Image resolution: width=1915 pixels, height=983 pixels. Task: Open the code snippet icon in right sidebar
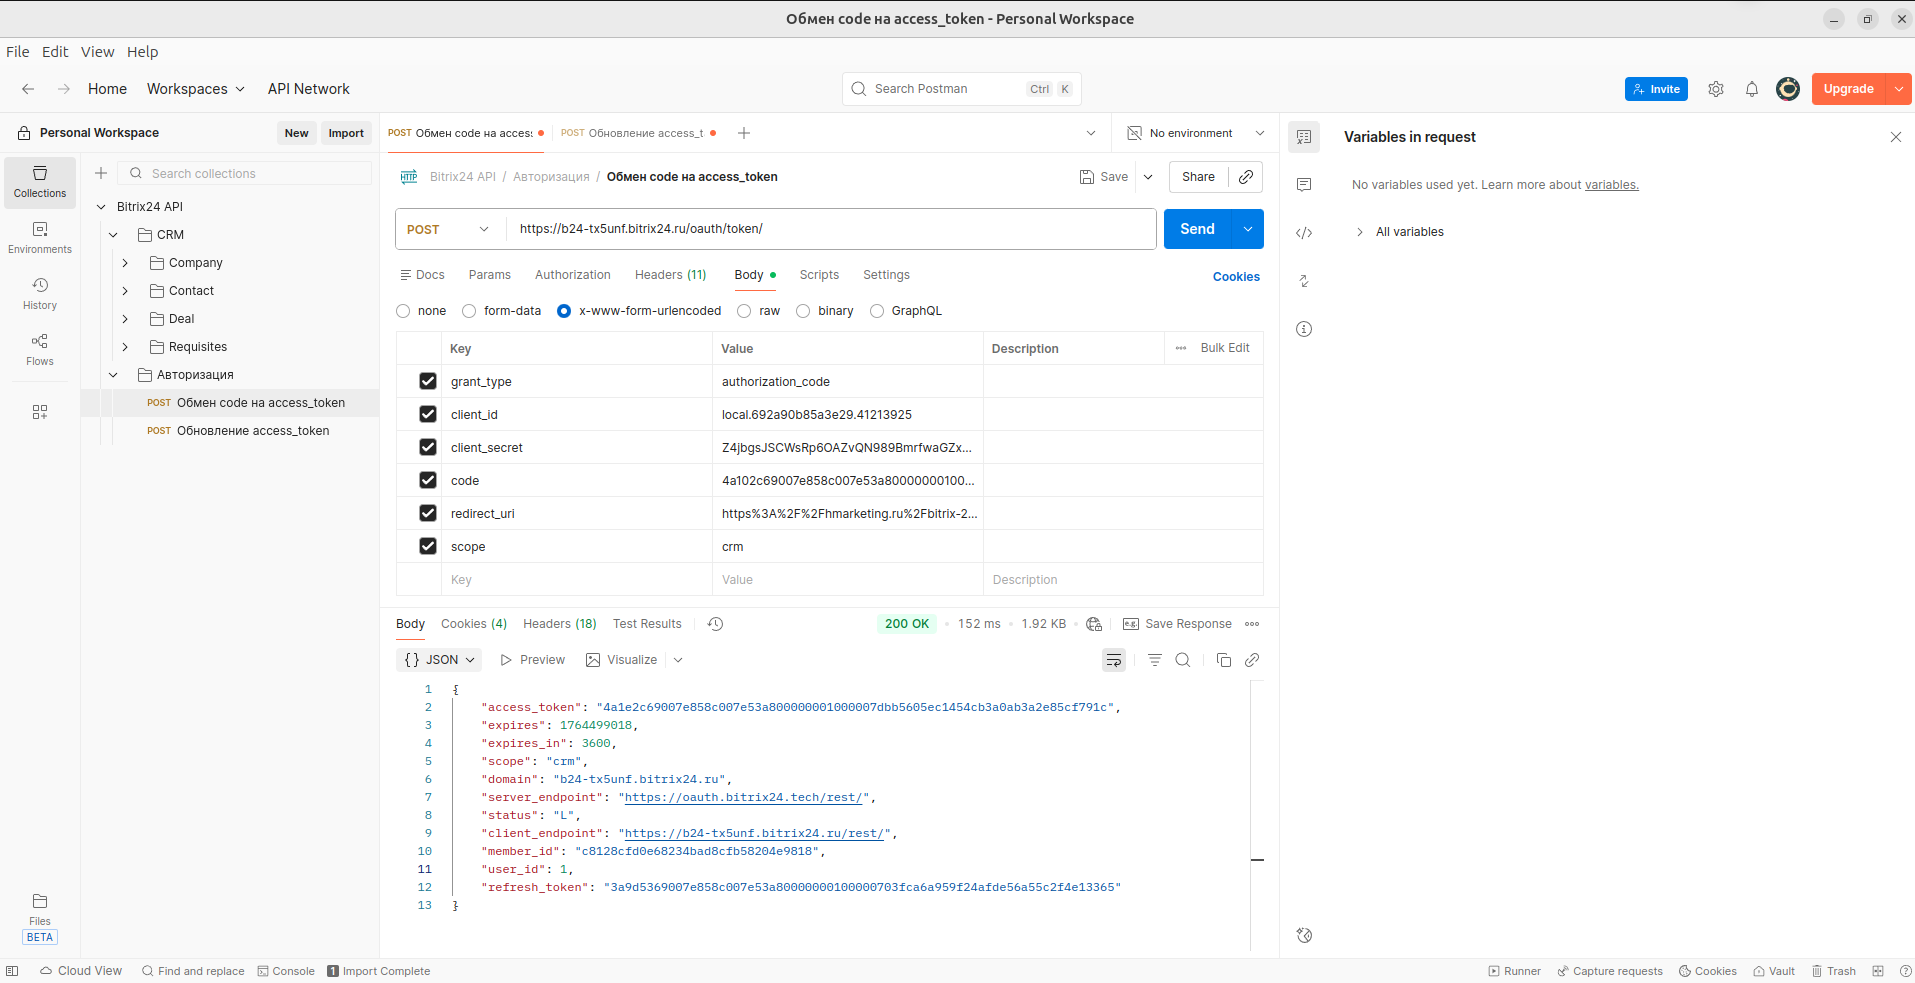click(1304, 233)
